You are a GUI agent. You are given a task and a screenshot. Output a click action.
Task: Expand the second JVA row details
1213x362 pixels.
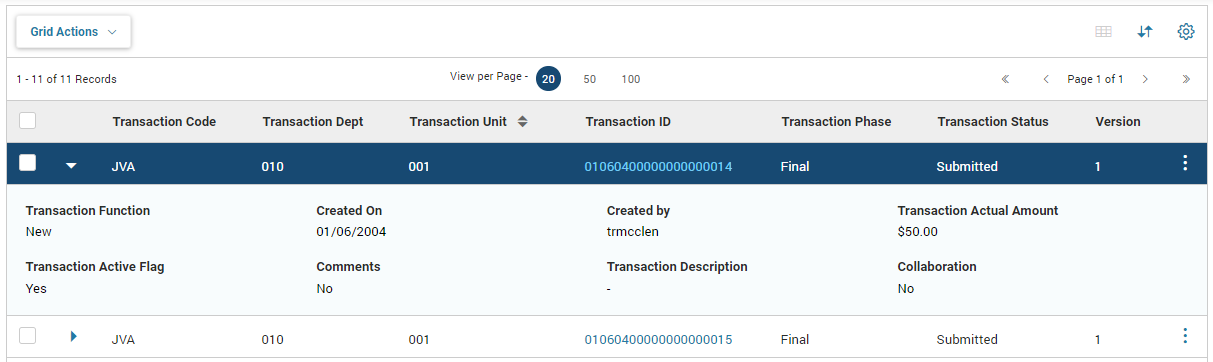click(73, 336)
